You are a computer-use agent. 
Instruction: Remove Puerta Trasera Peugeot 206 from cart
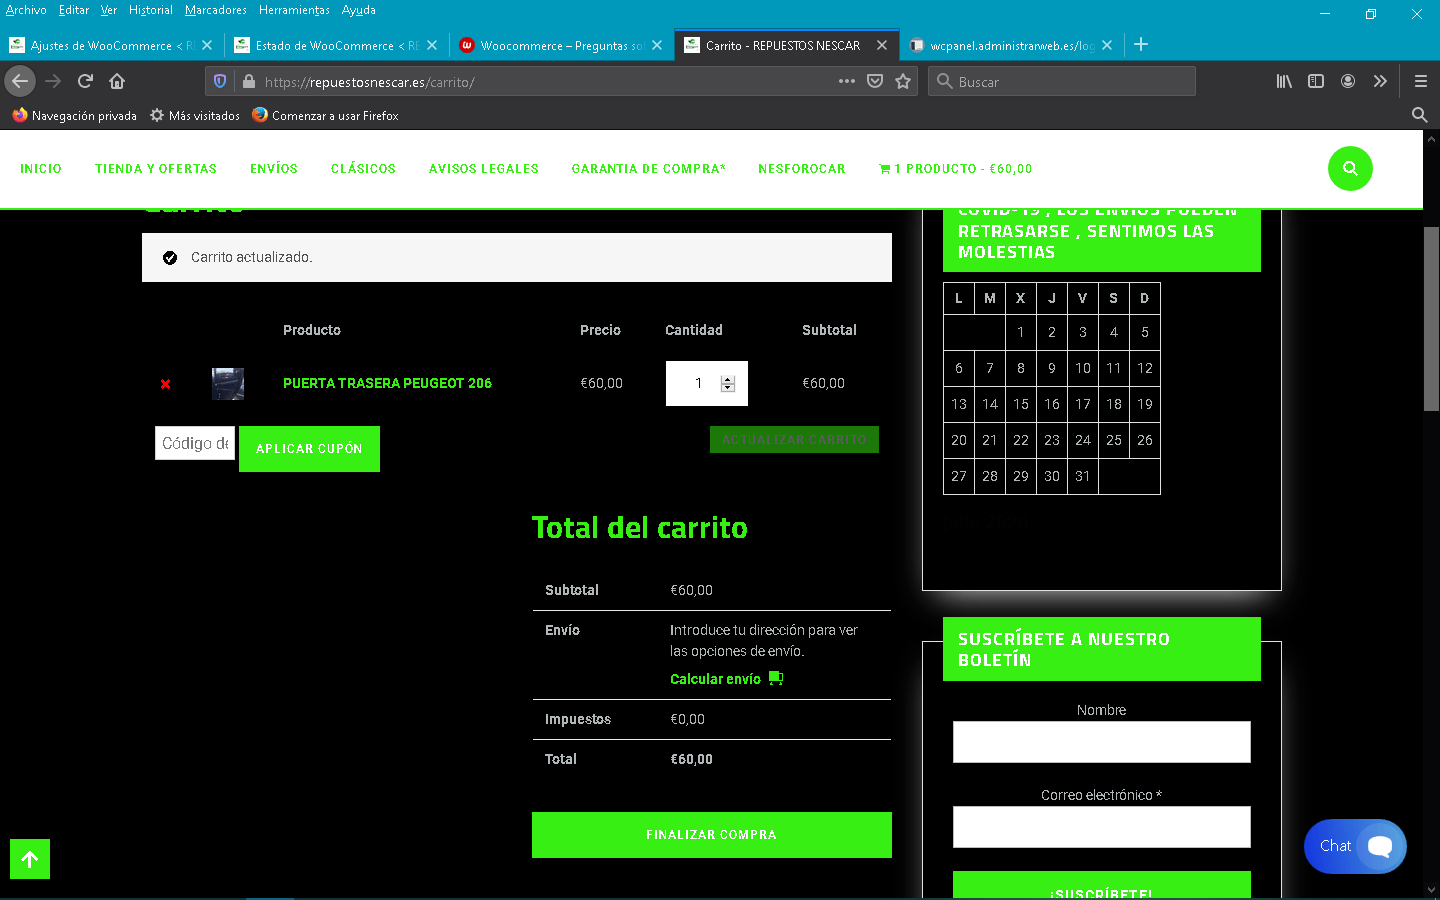(x=166, y=384)
